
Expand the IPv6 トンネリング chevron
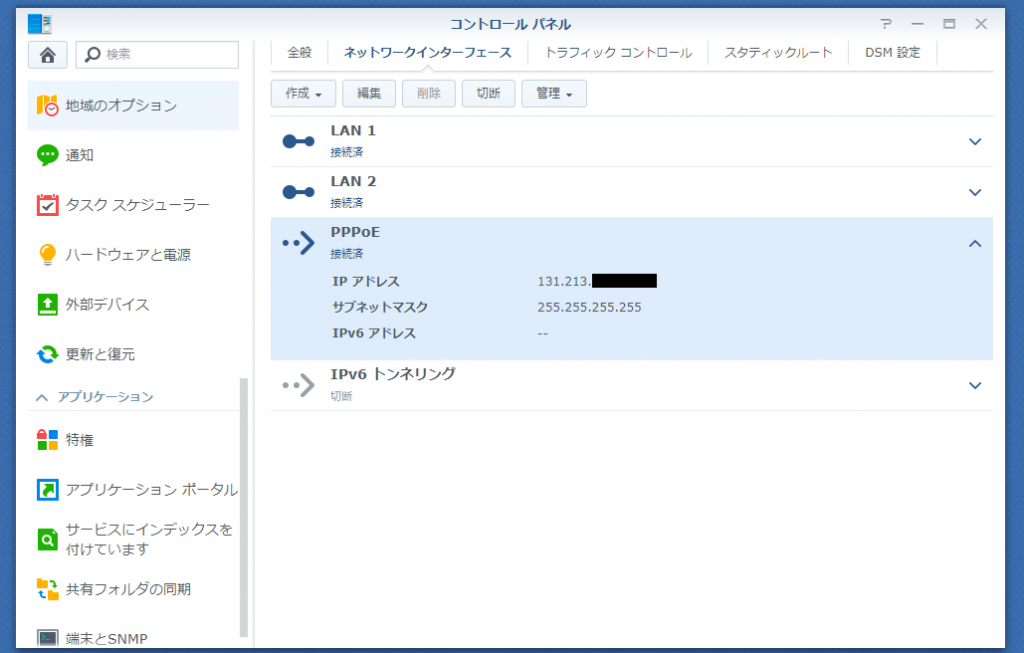(x=975, y=385)
